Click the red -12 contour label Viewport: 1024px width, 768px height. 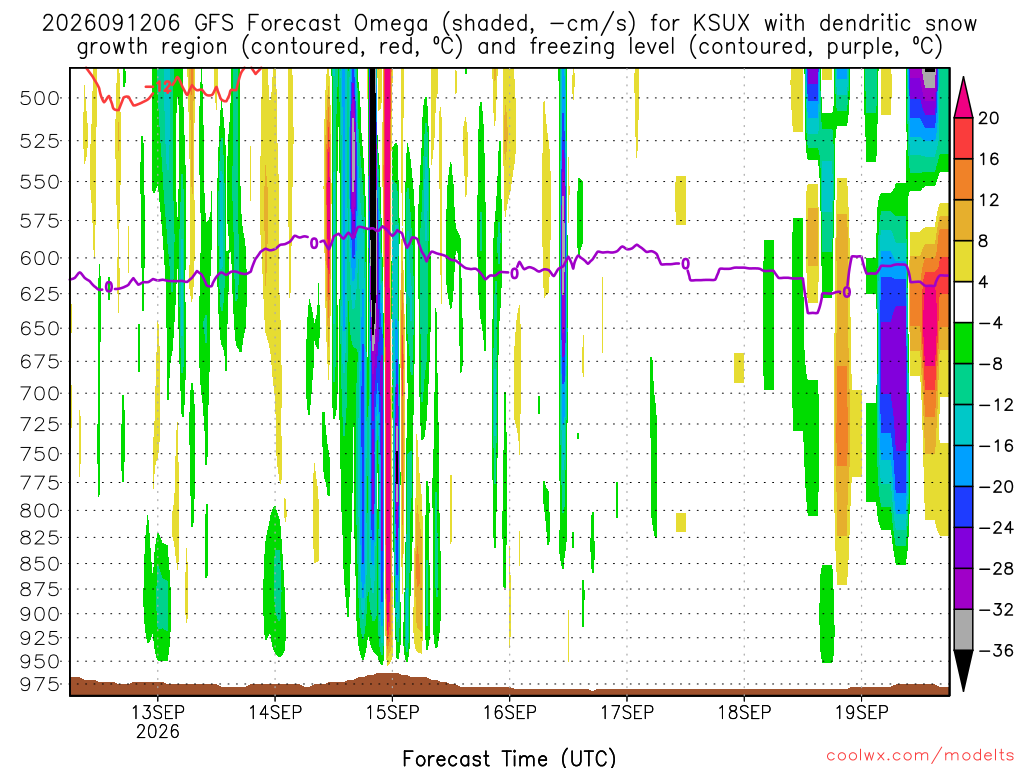pyautogui.click(x=159, y=86)
